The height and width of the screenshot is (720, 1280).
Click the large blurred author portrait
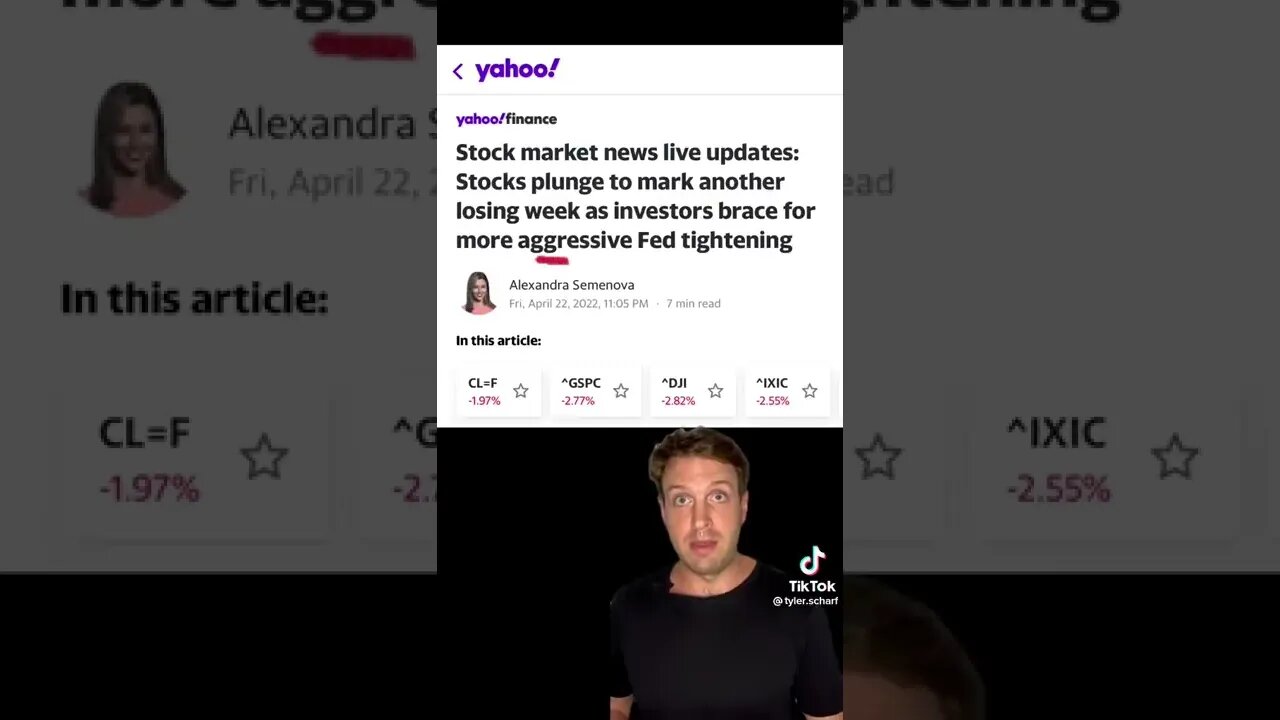[134, 149]
